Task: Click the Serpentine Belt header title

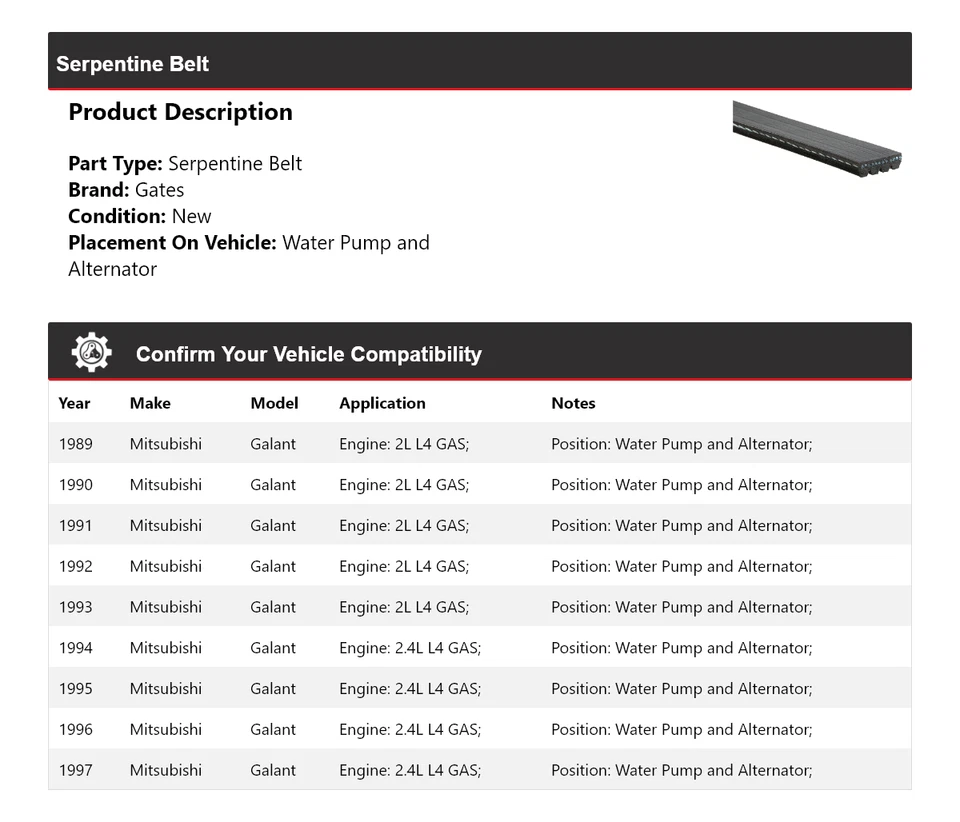Action: tap(133, 64)
